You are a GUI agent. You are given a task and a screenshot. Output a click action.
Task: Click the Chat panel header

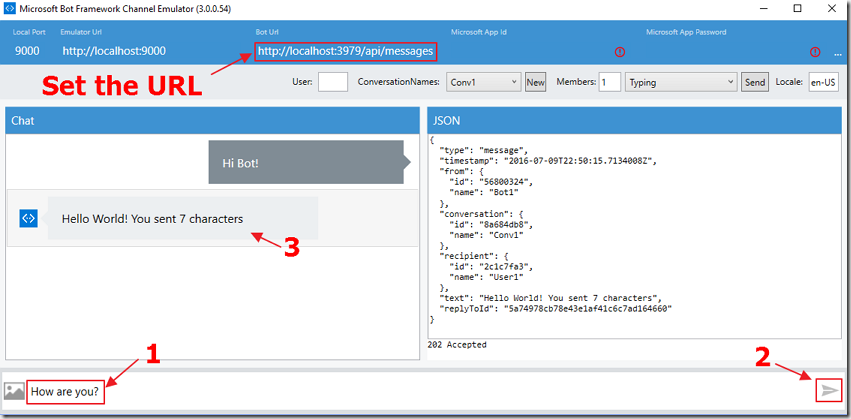click(212, 120)
